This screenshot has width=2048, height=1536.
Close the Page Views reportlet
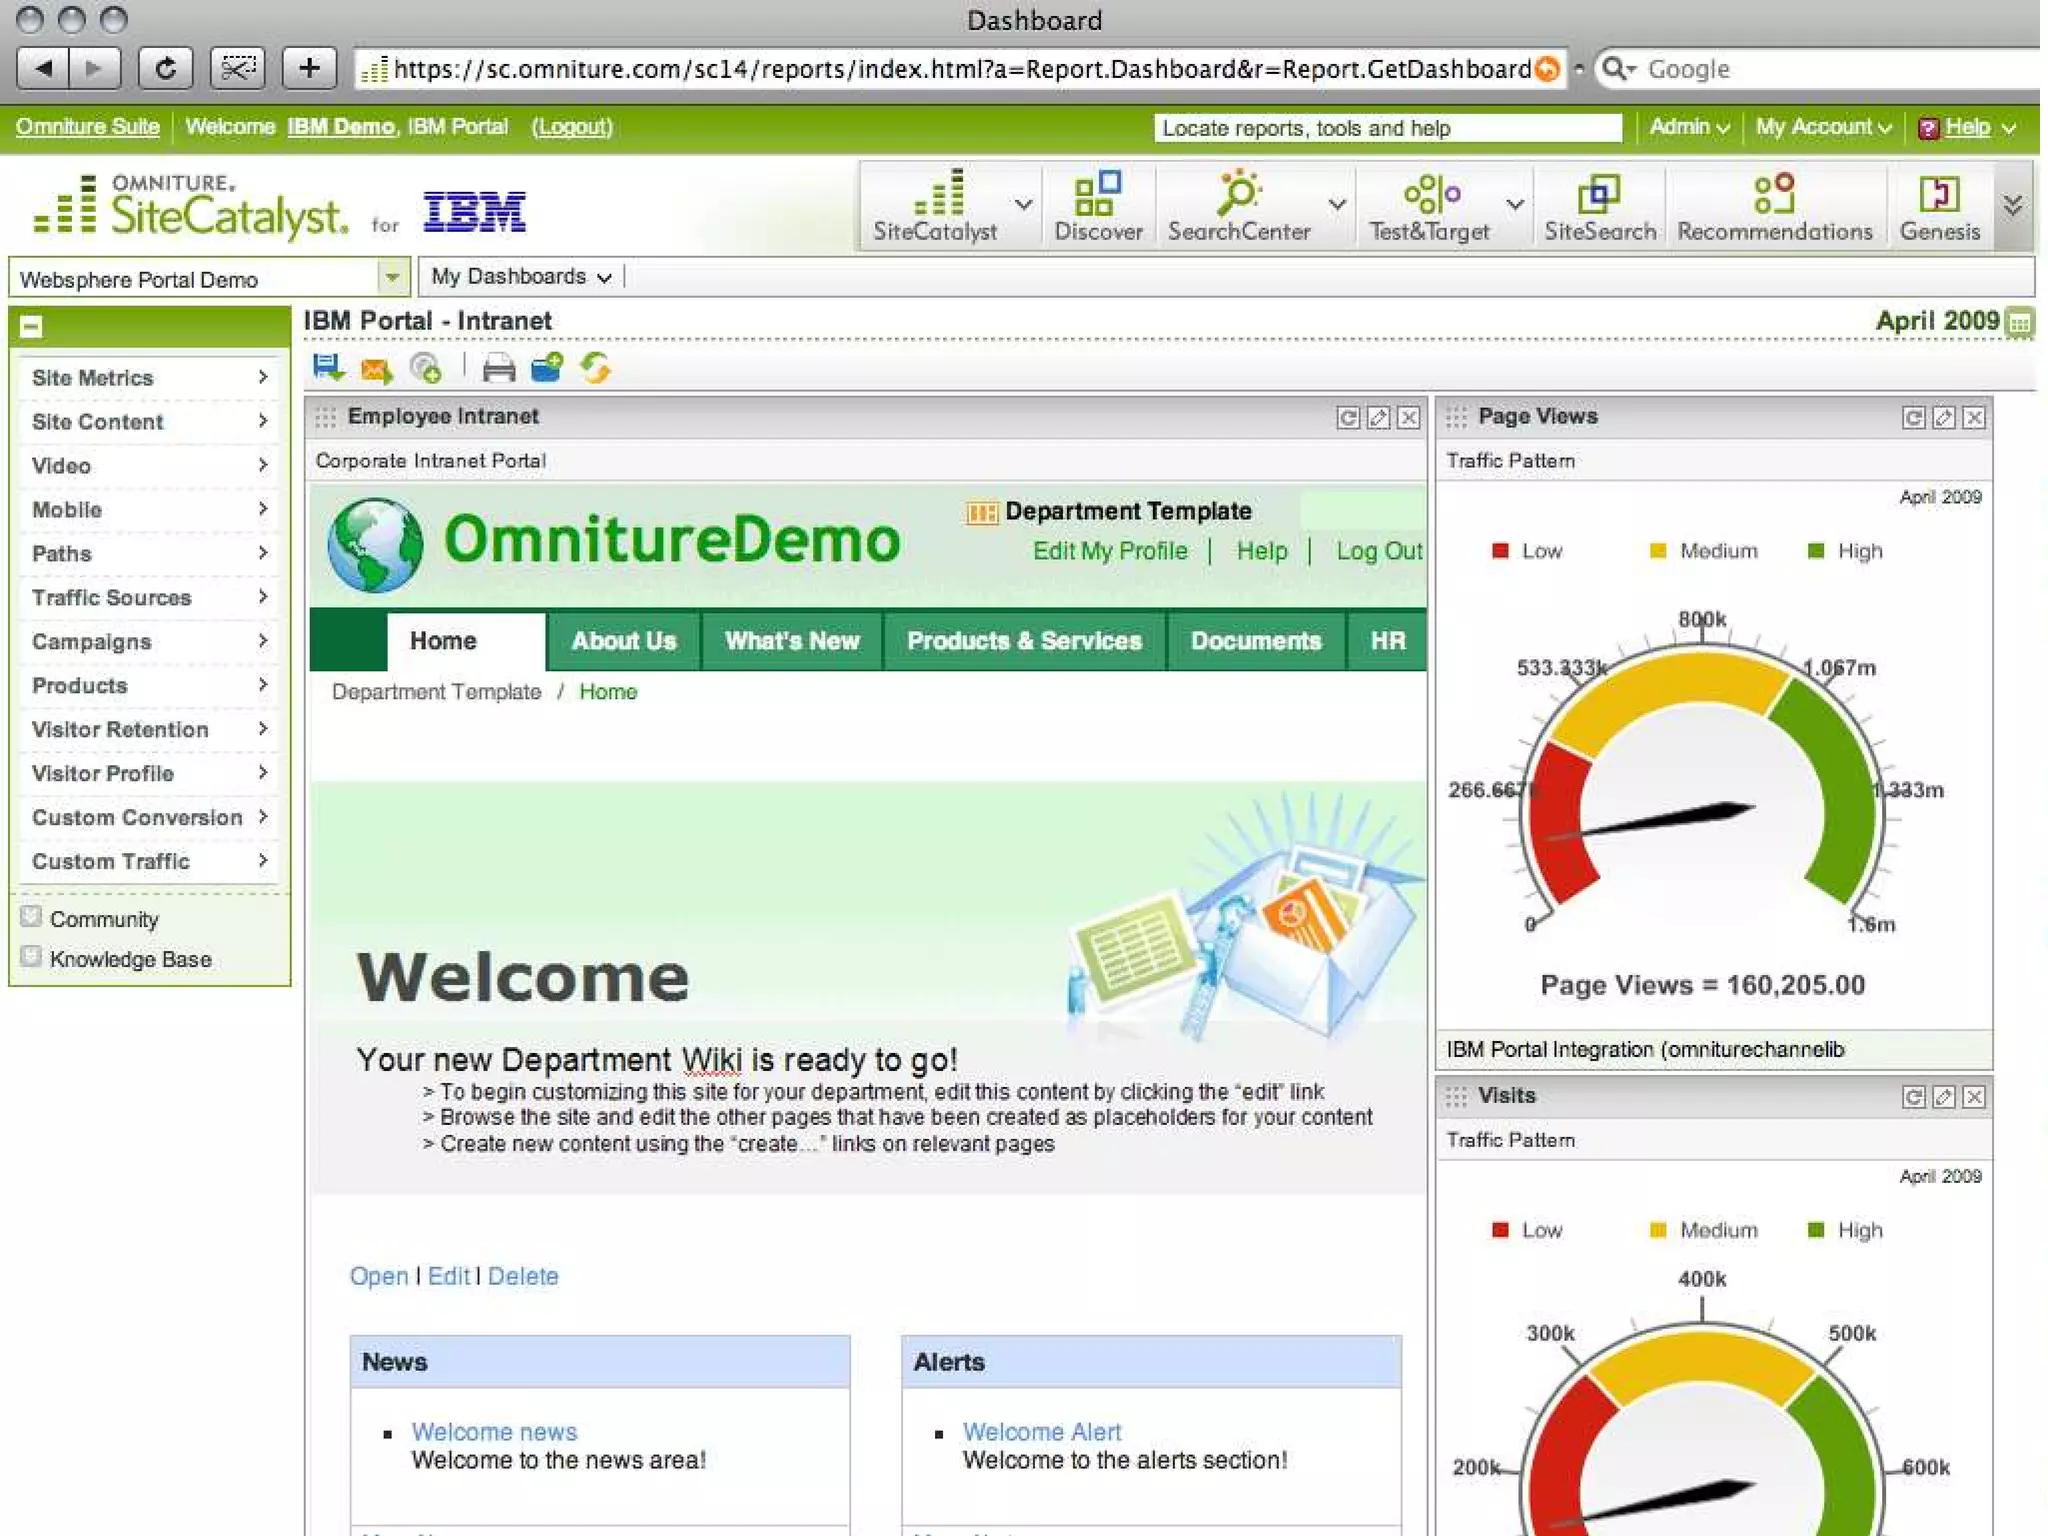pos(1974,418)
